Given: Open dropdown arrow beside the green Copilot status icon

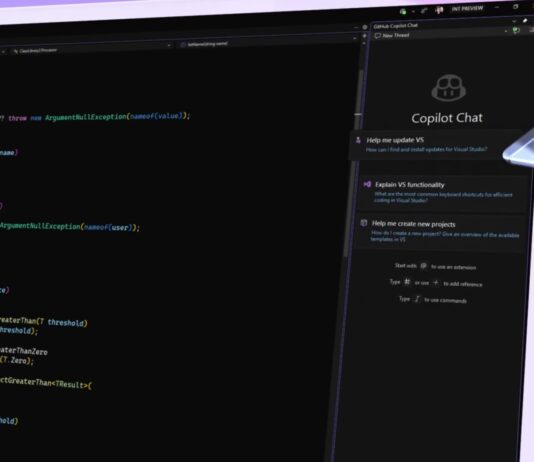Looking at the screenshot, I should click(413, 12).
